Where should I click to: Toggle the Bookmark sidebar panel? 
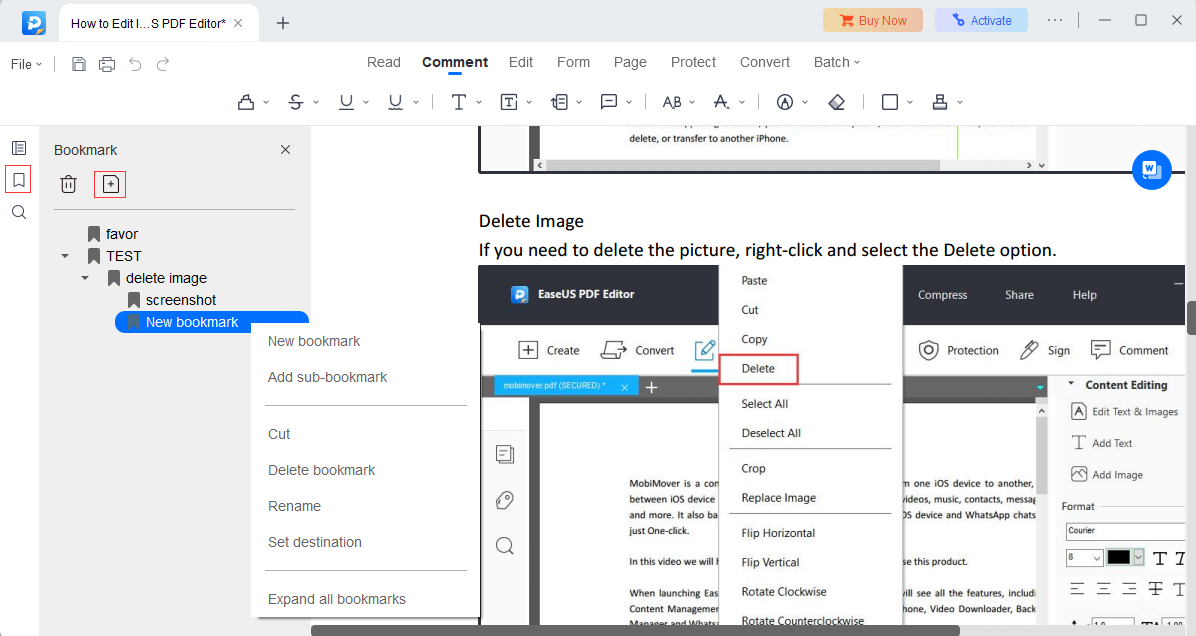(19, 180)
